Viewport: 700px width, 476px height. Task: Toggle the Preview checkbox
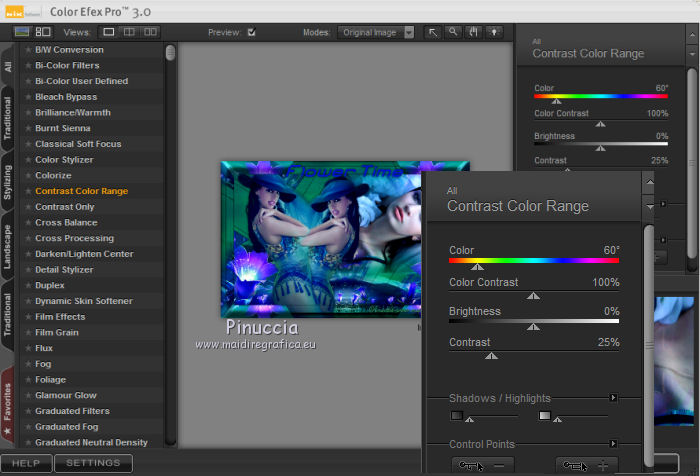tap(252, 32)
